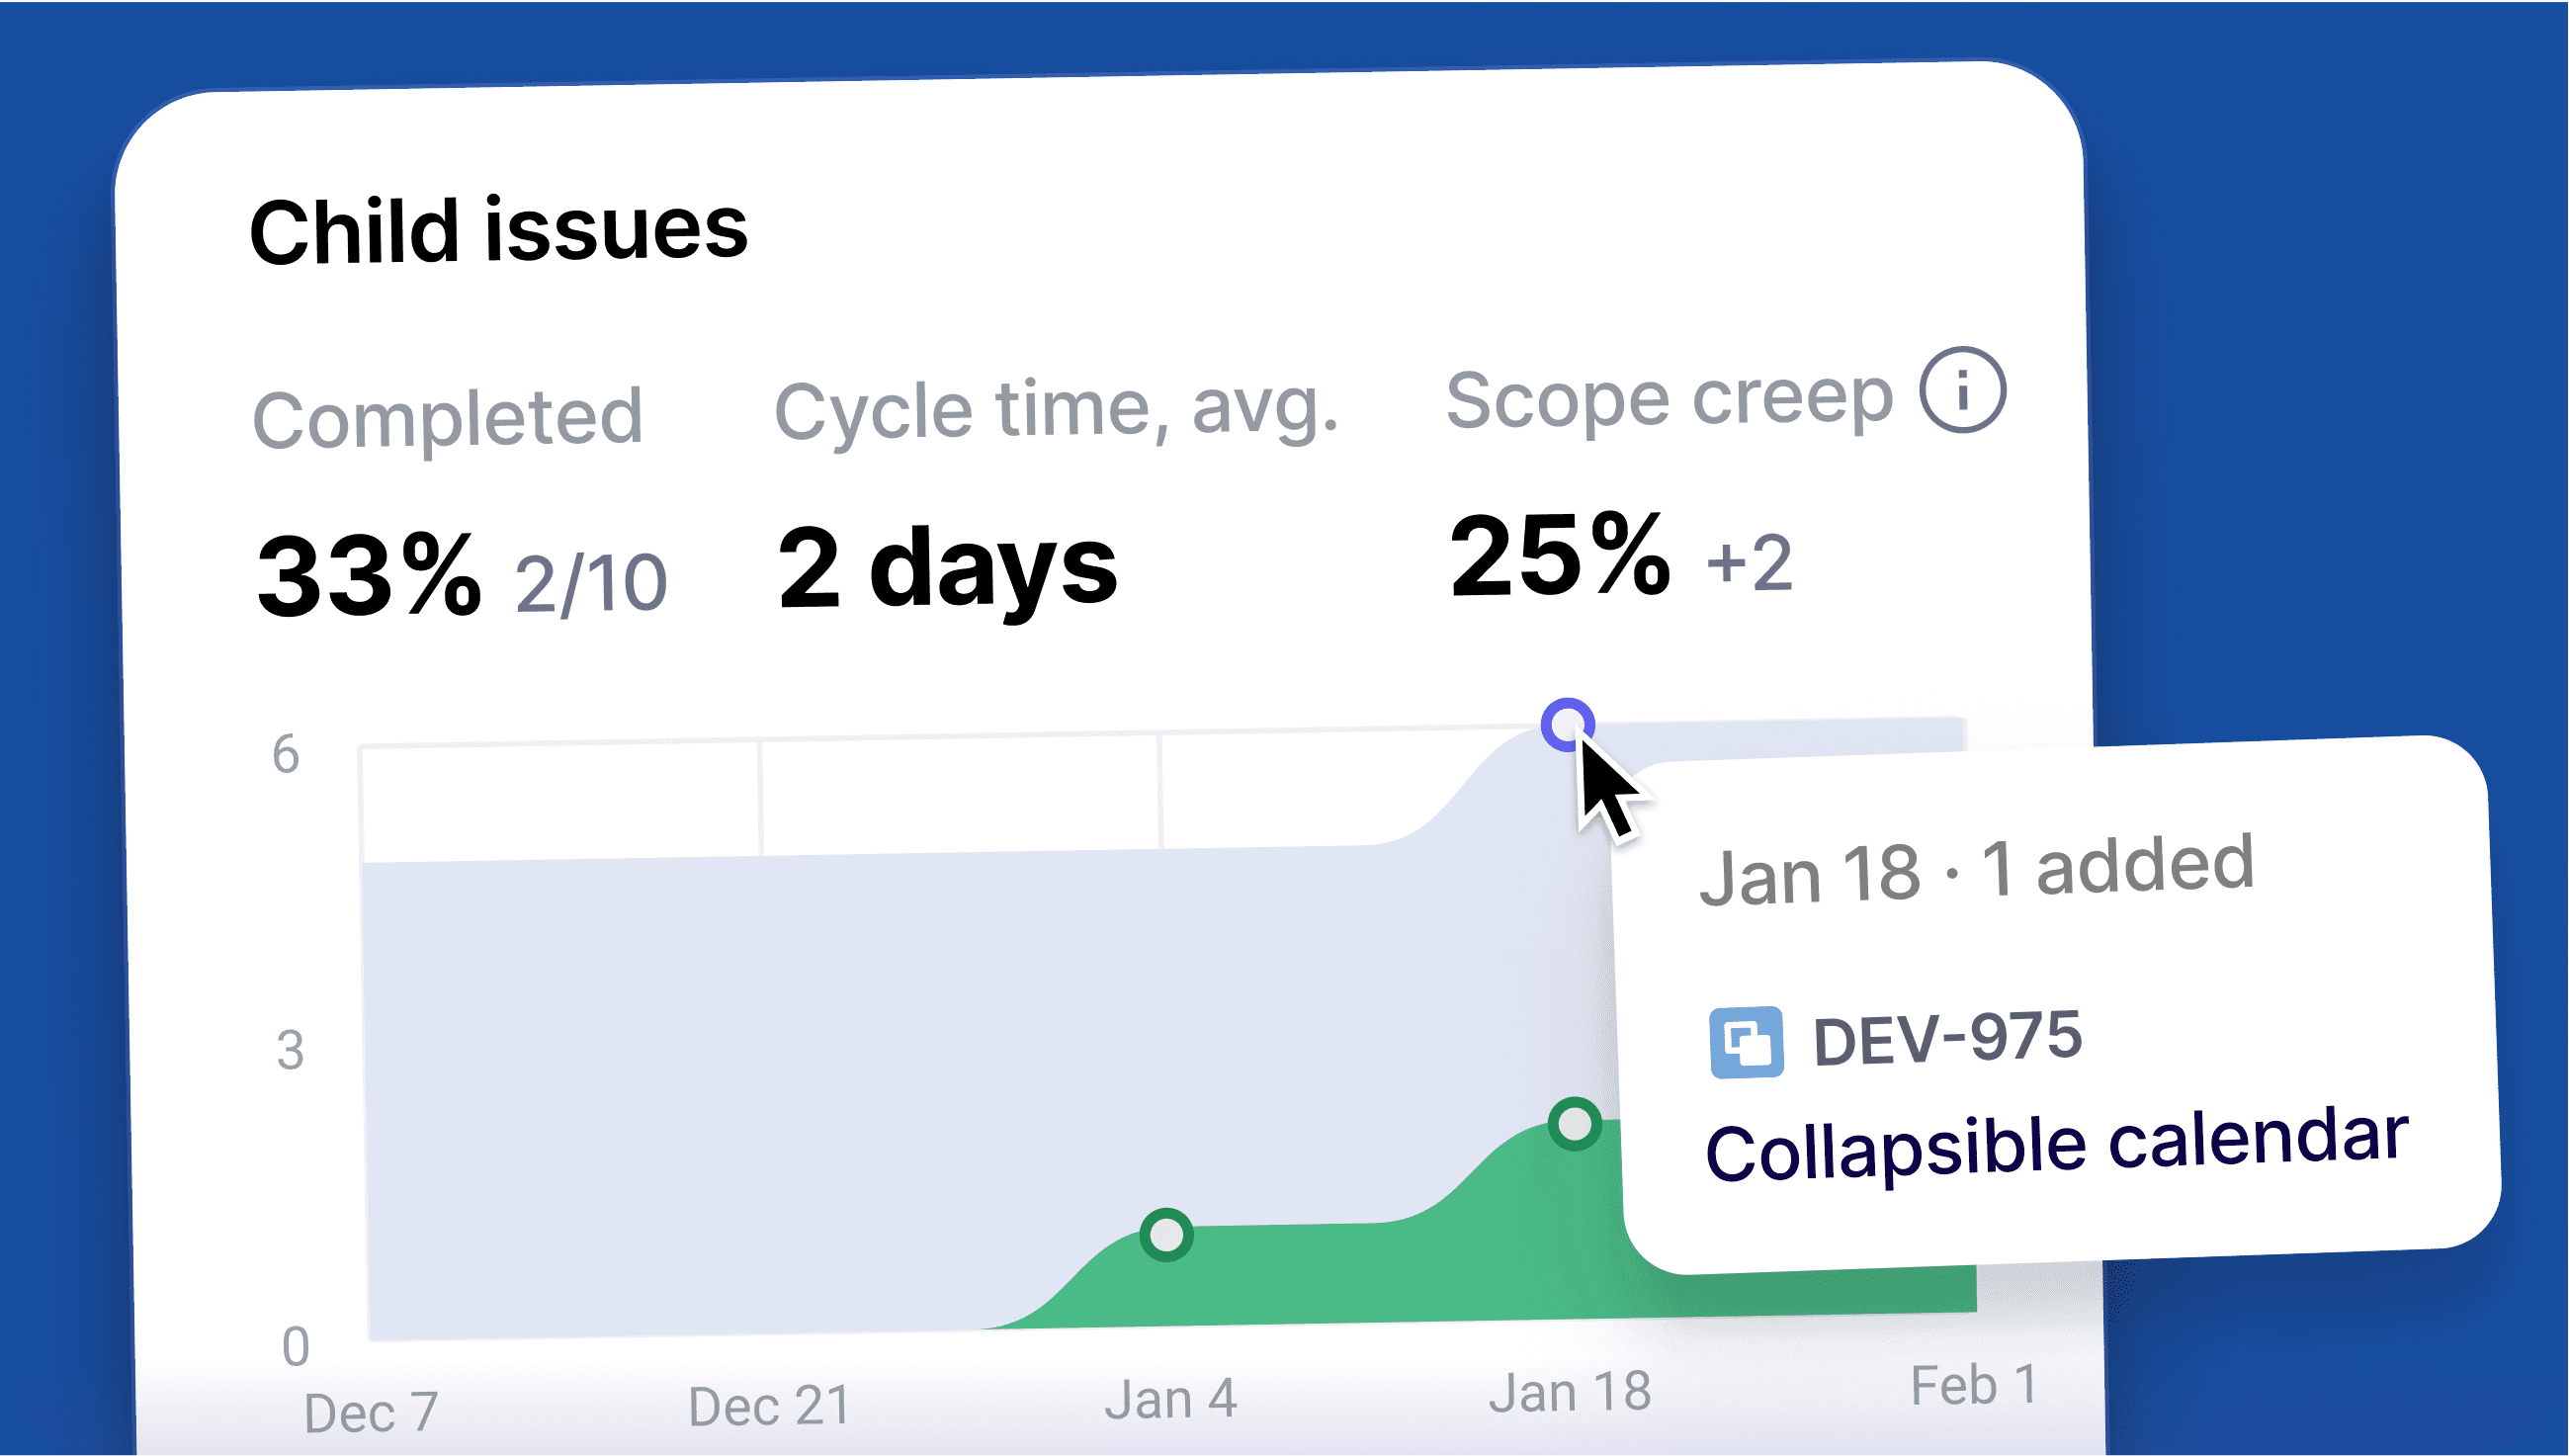Click the Dec 7 date axis label
This screenshot has height=1456, width=2569.
[x=371, y=1413]
